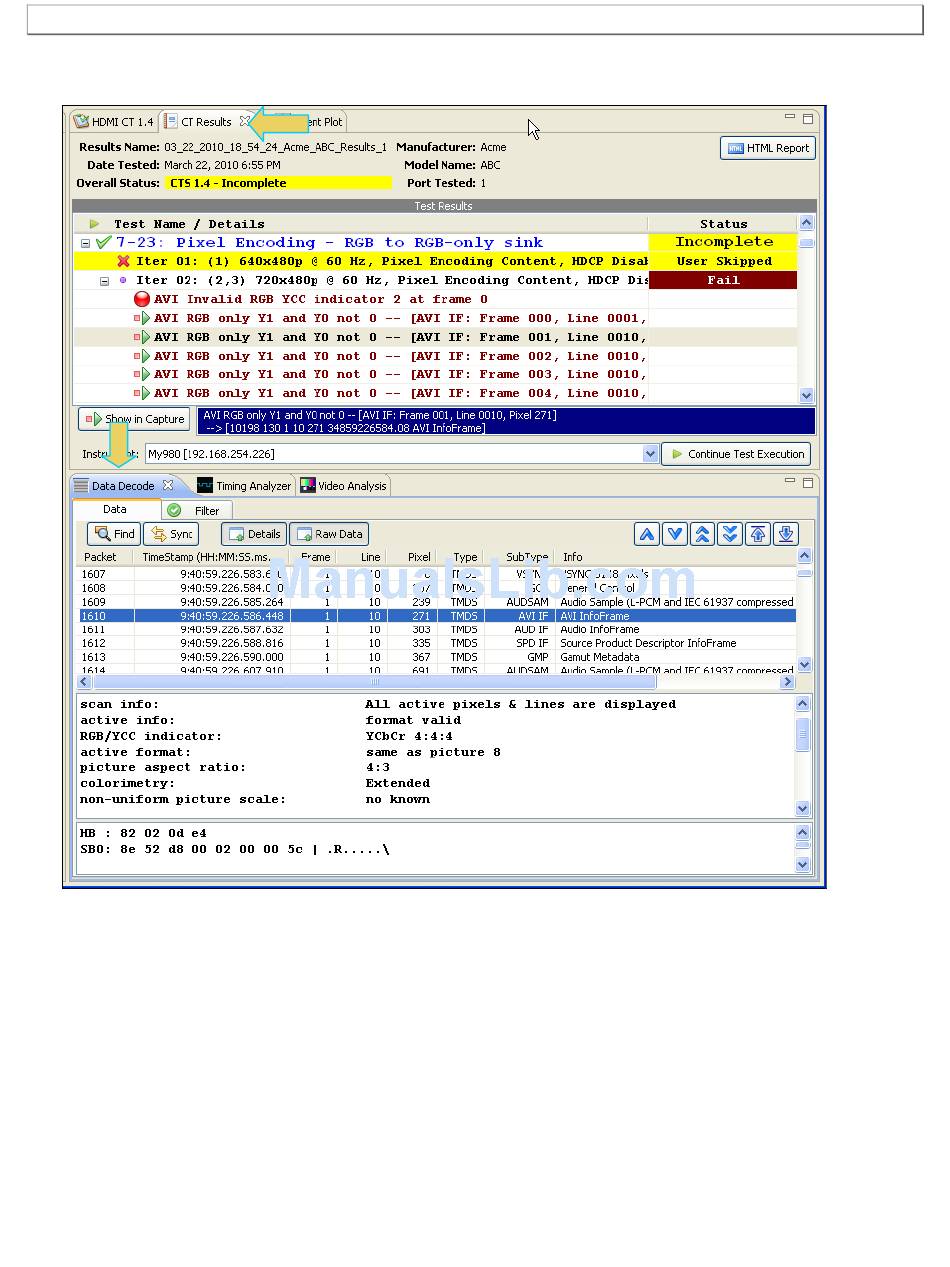Open the Find button in Data Decode
Viewport: 950px width, 1267px height.
coord(113,534)
